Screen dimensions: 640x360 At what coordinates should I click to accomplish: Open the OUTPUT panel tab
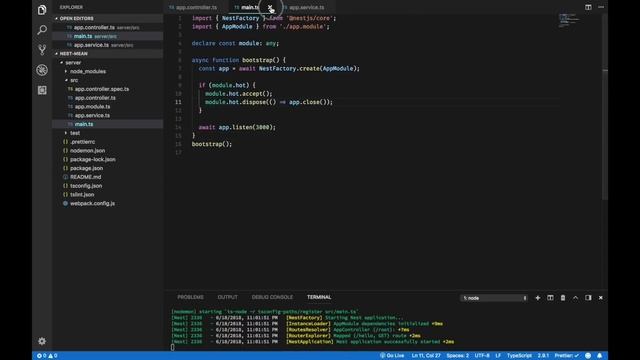[227, 297]
